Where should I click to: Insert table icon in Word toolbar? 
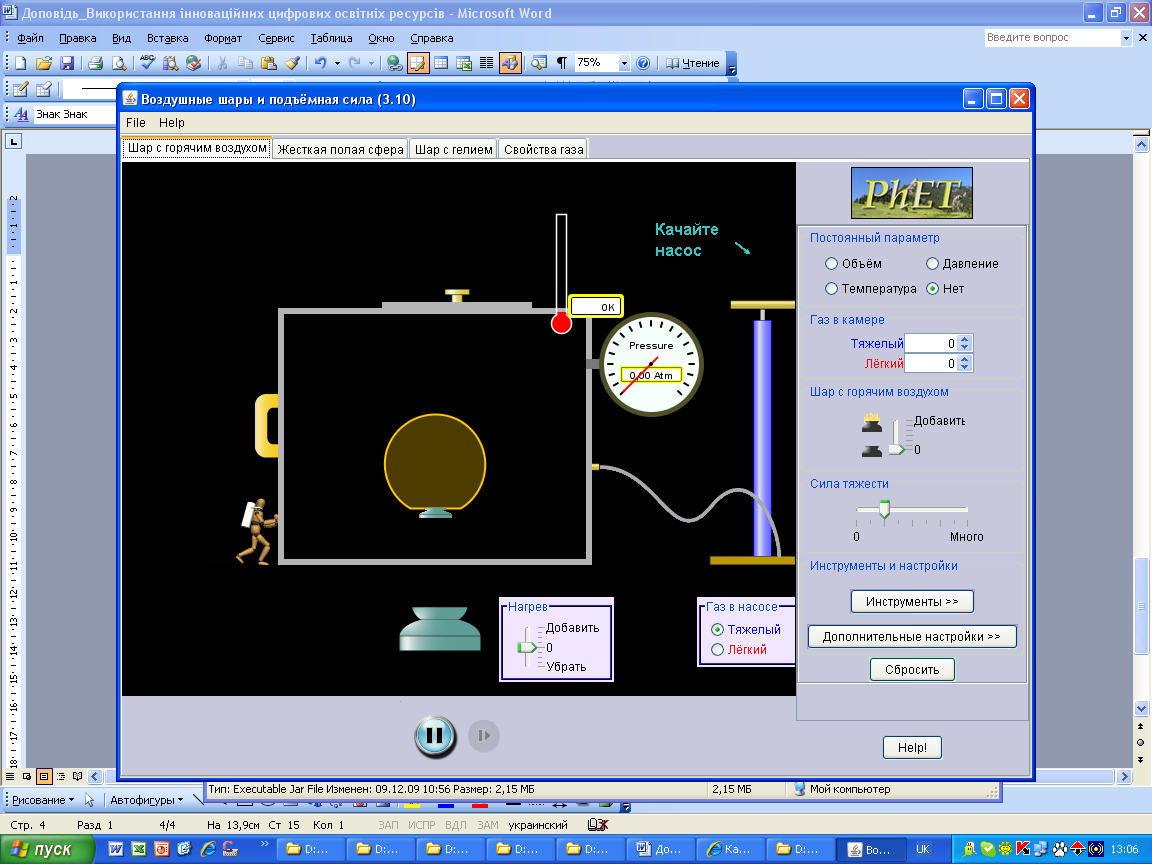coord(441,63)
